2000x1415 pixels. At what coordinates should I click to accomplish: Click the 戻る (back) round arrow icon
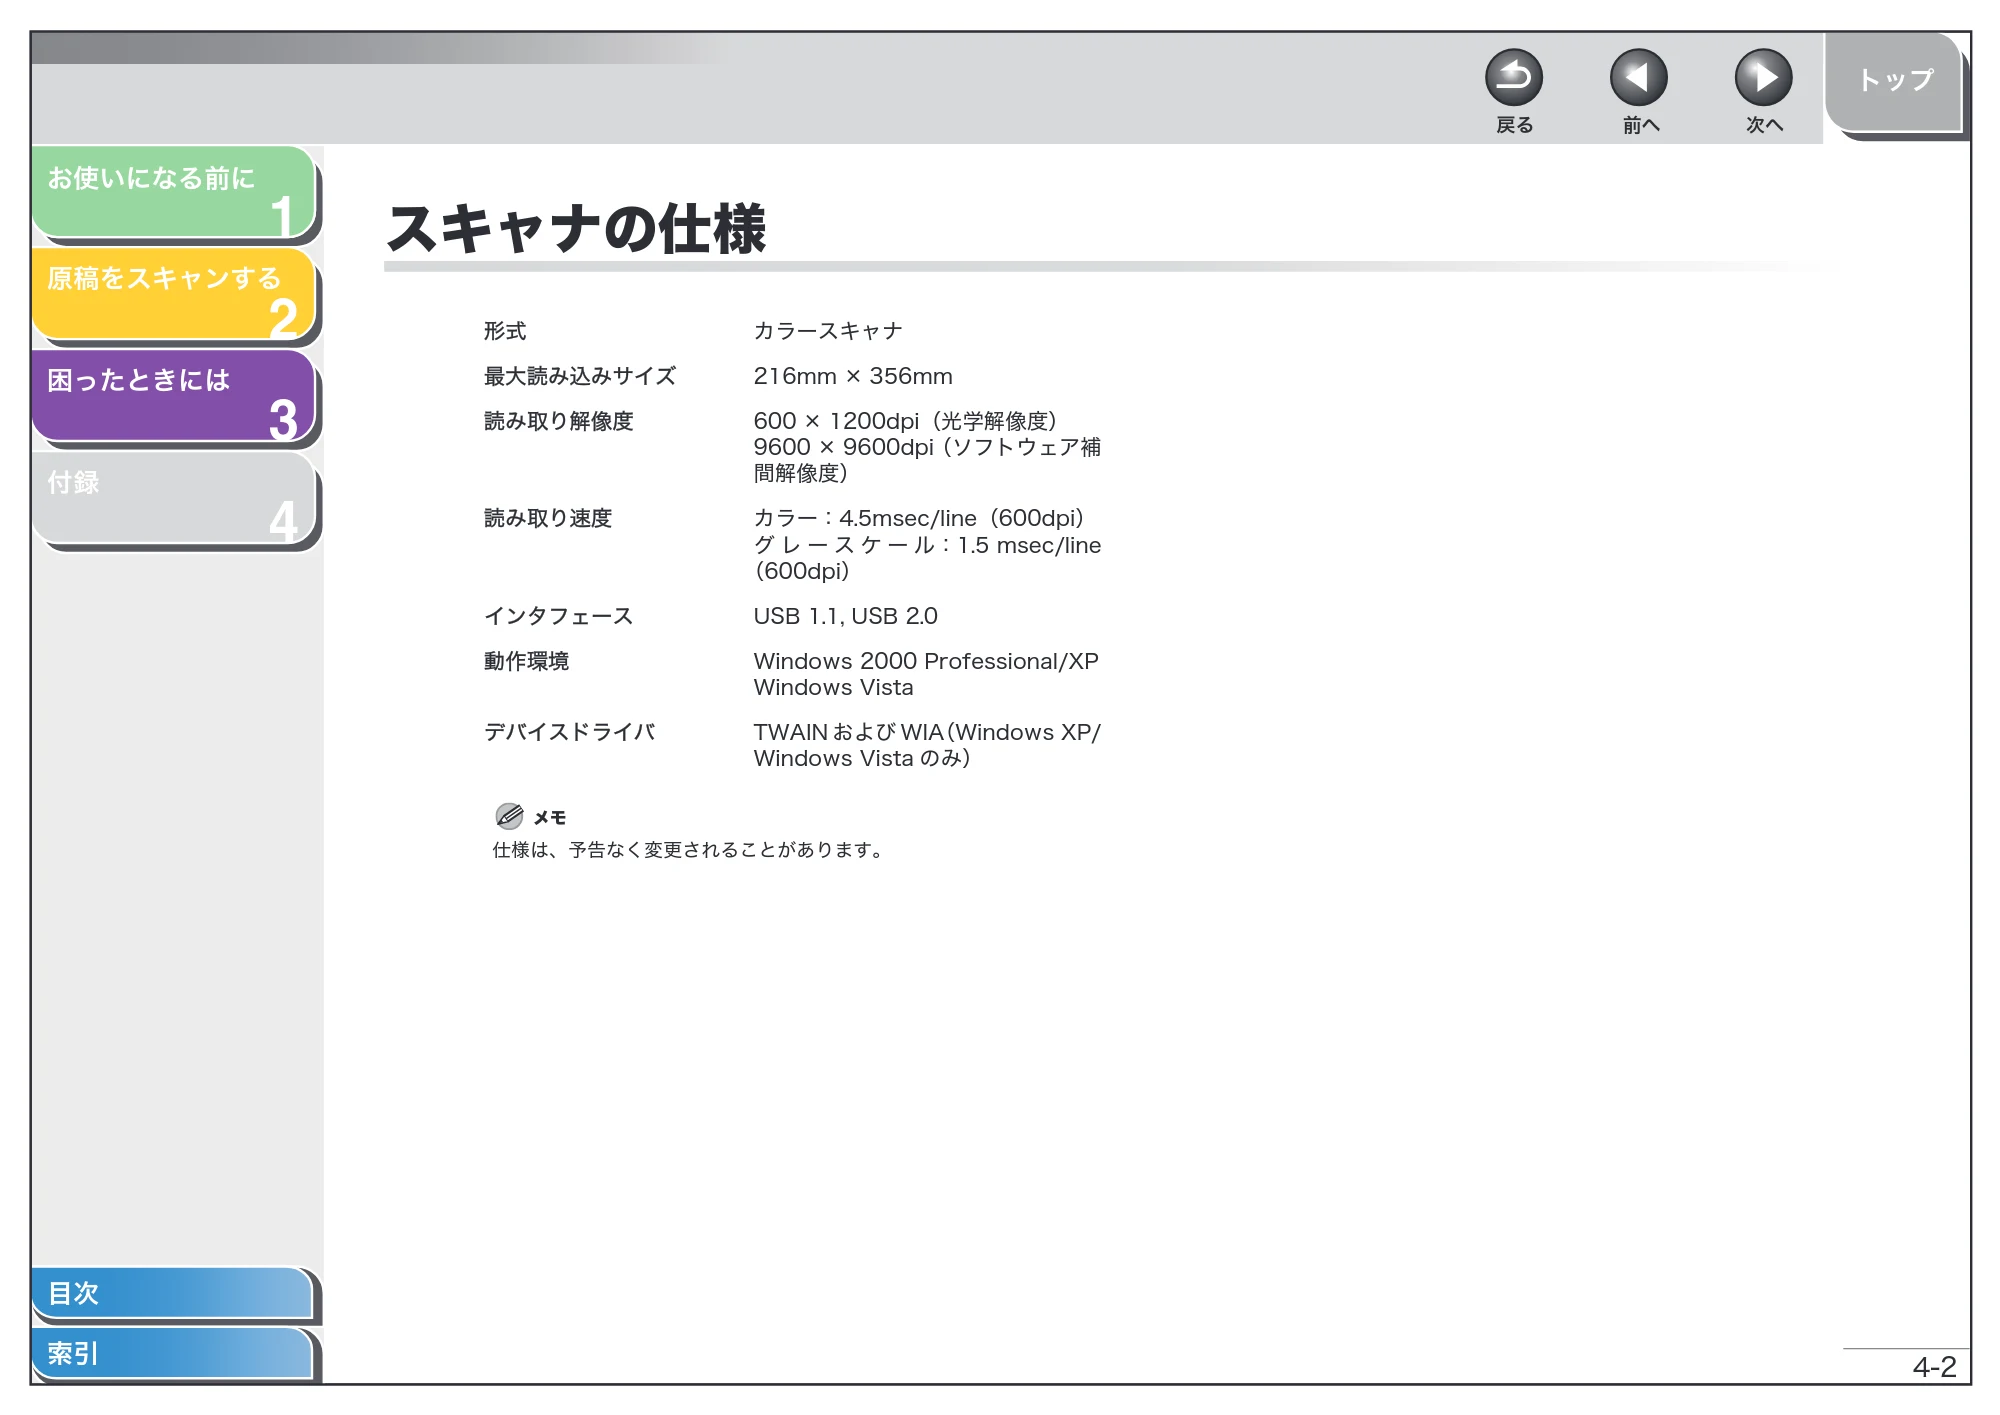1513,78
